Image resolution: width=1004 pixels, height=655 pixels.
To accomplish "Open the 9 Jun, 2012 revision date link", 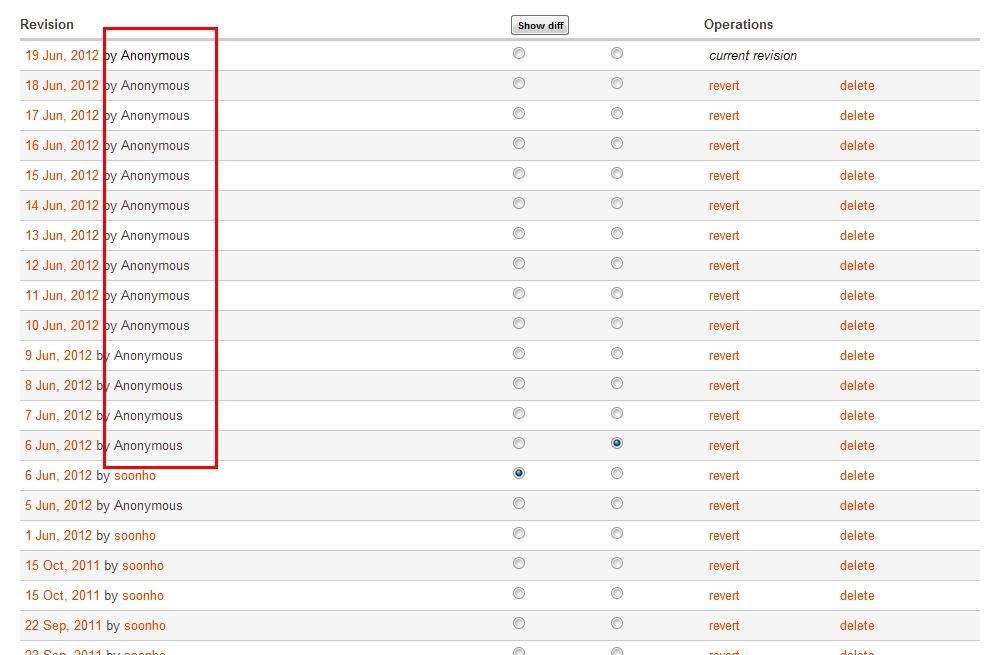I will pos(58,356).
